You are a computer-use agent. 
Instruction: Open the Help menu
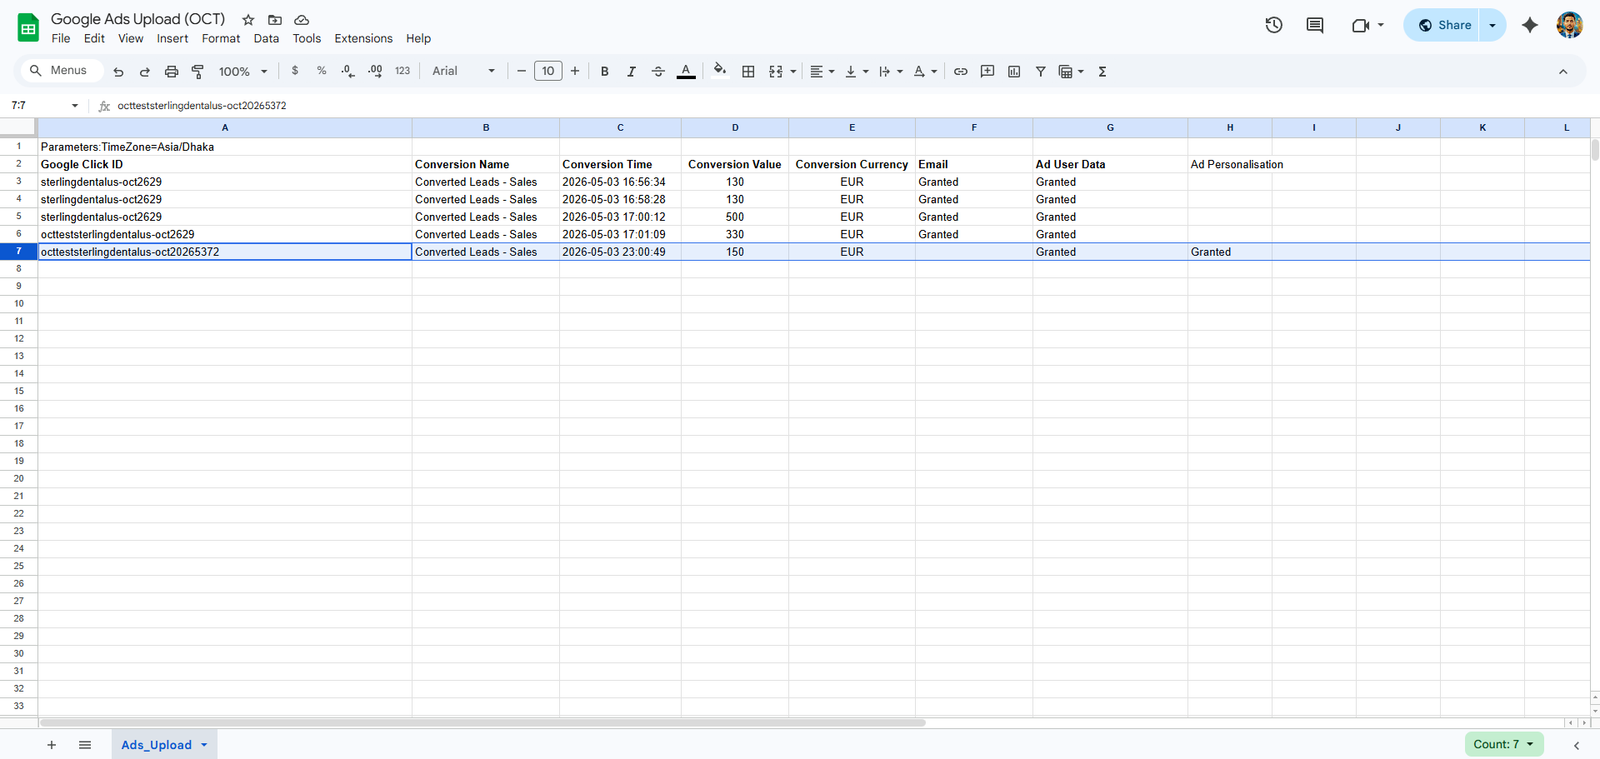point(418,39)
